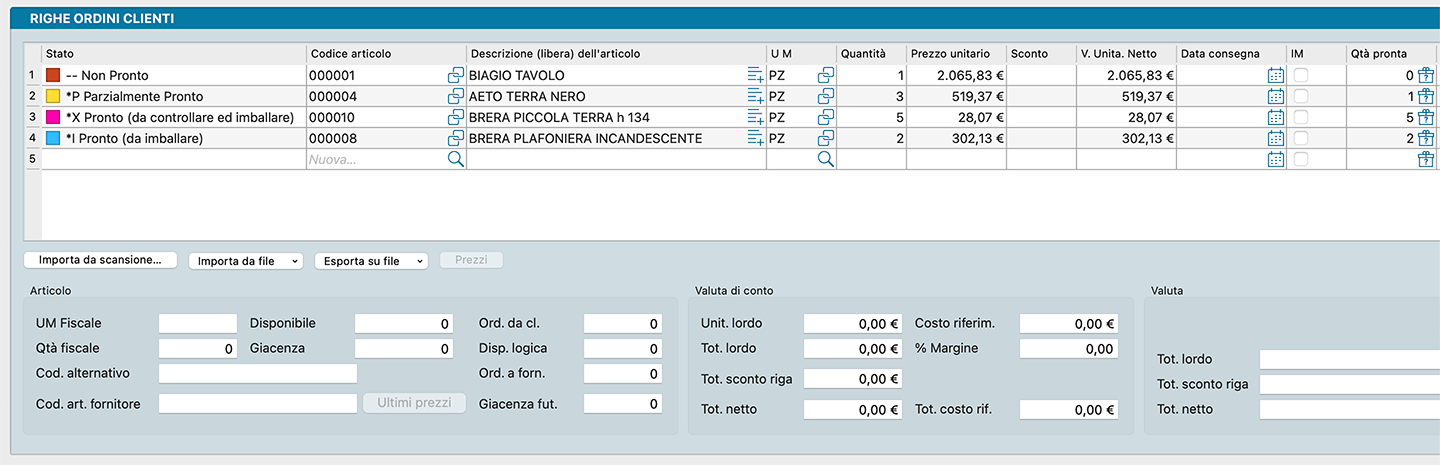Open article link icon for code 000001
The height and width of the screenshot is (465, 1440).
pyautogui.click(x=455, y=75)
